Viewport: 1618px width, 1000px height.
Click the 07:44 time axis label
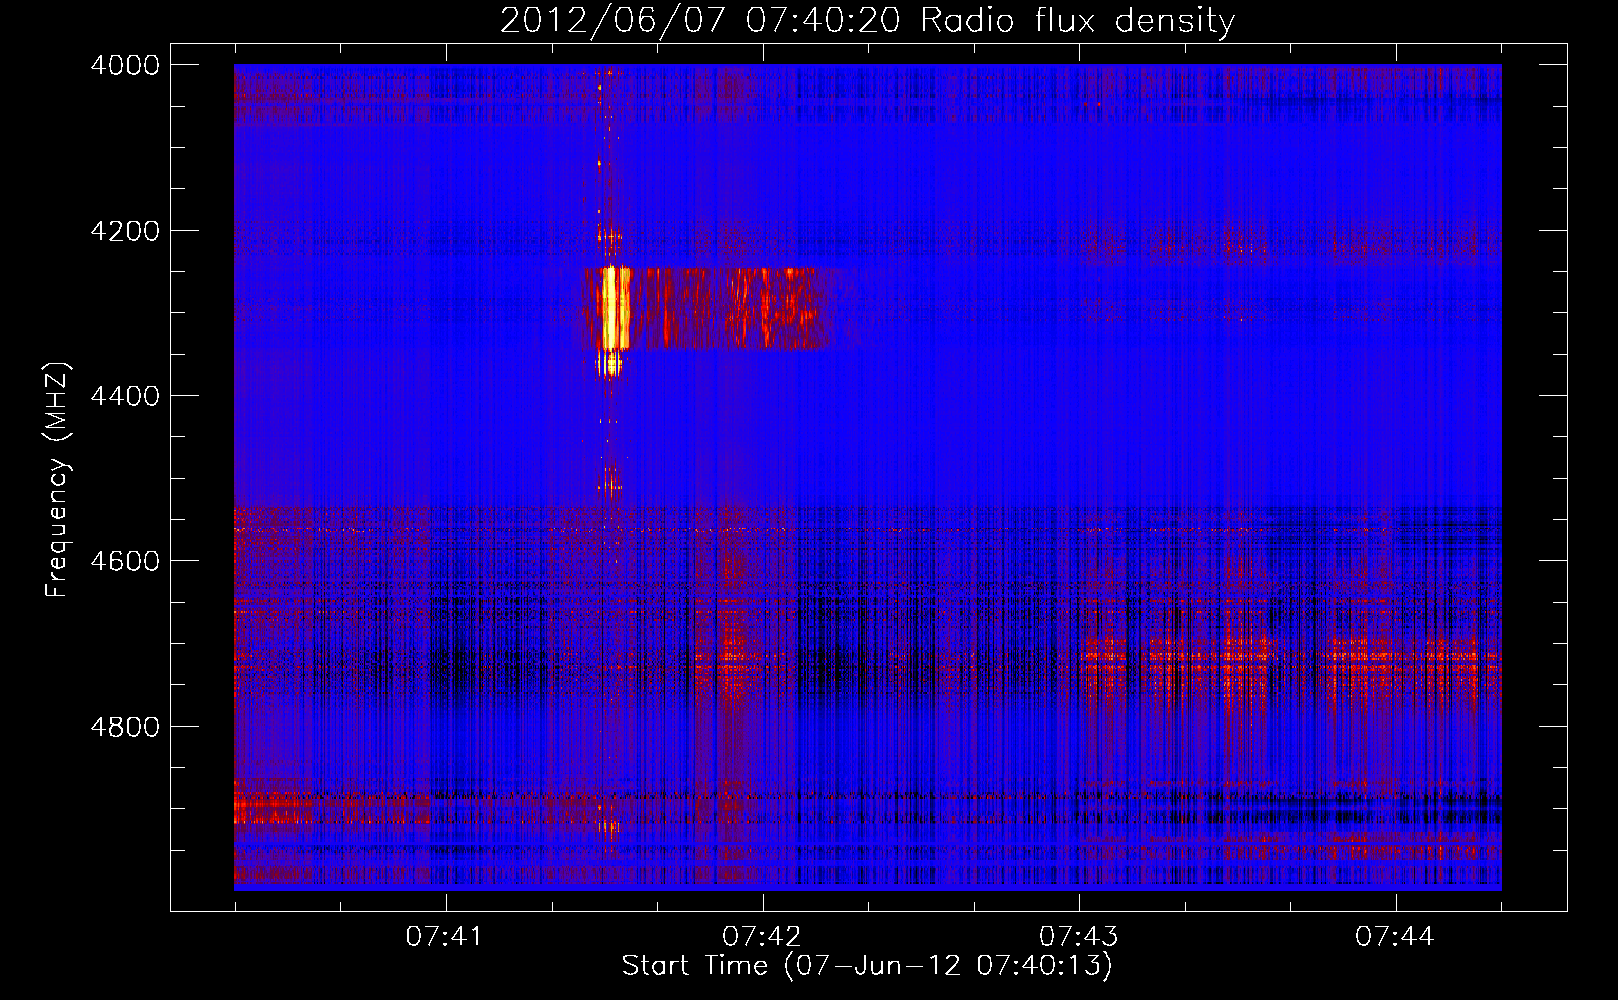click(1395, 937)
